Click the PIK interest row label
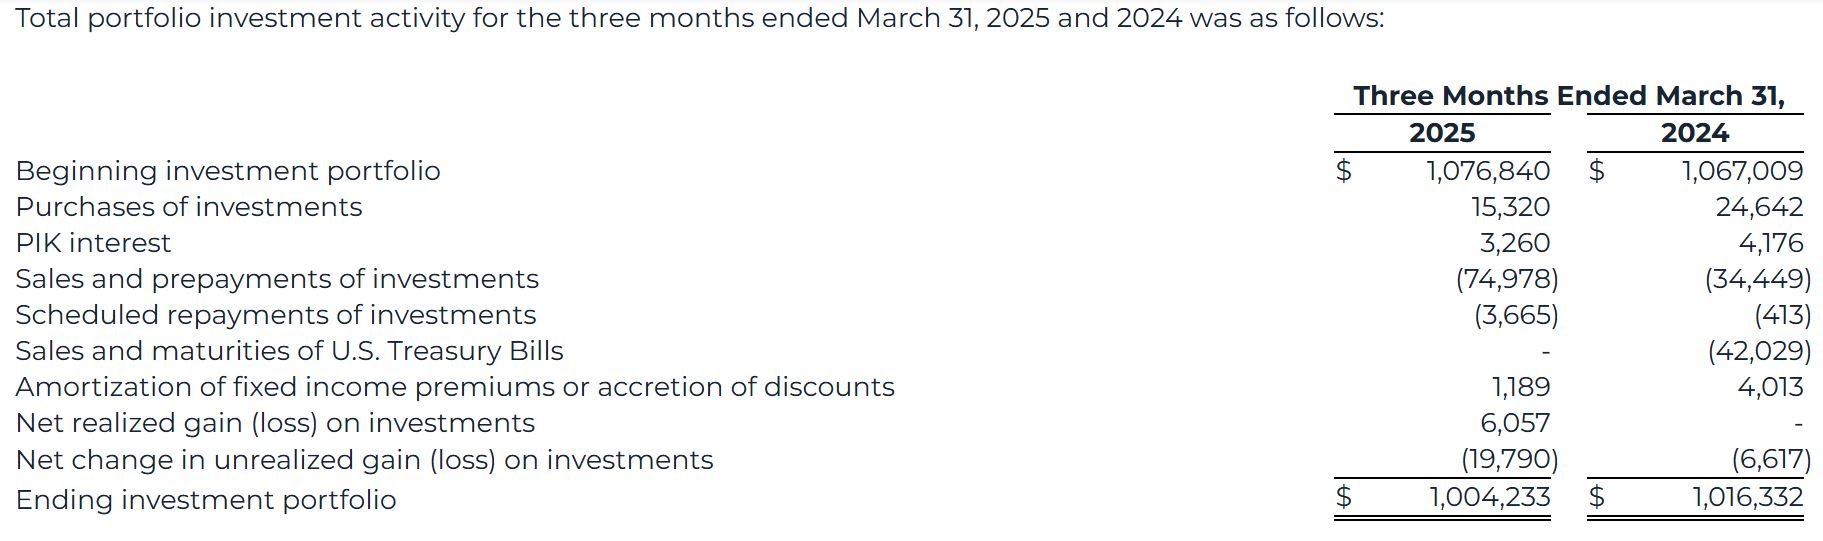This screenshot has height=541, width=1823. pos(93,243)
